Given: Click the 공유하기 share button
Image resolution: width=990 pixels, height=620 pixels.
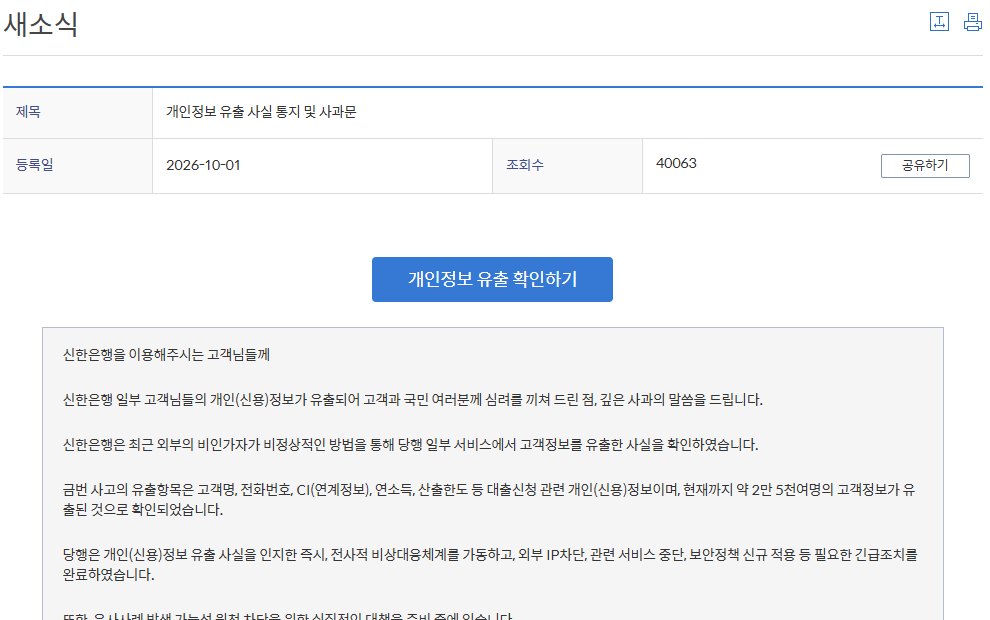Looking at the screenshot, I should 925,165.
